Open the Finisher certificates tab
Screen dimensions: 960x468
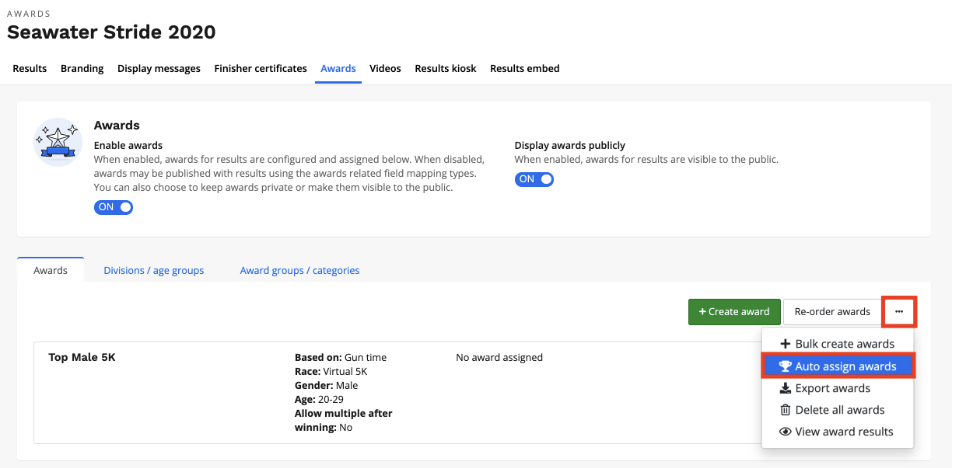tap(260, 69)
